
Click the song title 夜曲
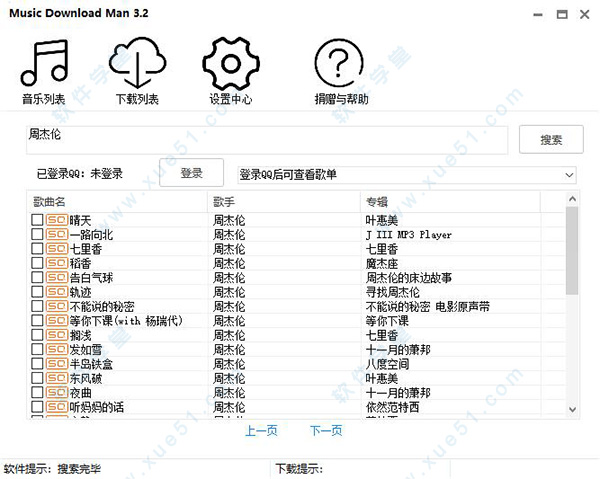80,393
